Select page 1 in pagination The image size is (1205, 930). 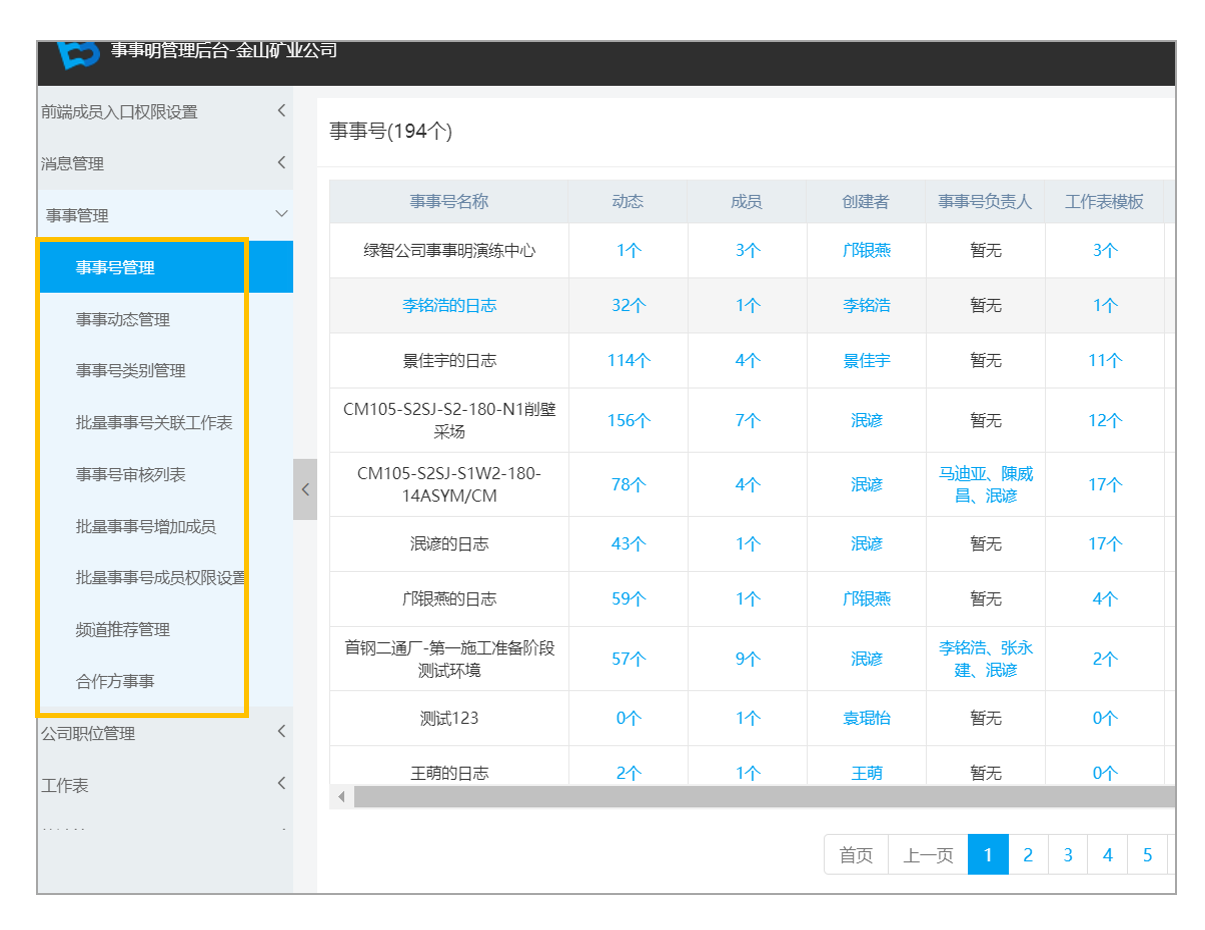[x=988, y=855]
